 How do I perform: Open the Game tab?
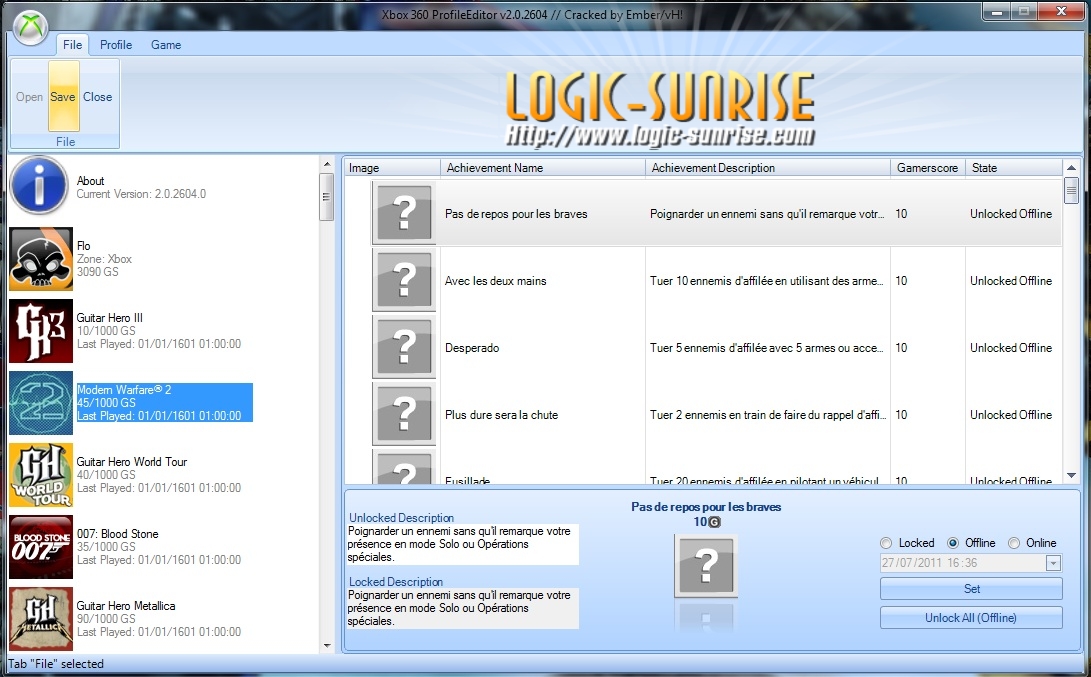pyautogui.click(x=166, y=45)
